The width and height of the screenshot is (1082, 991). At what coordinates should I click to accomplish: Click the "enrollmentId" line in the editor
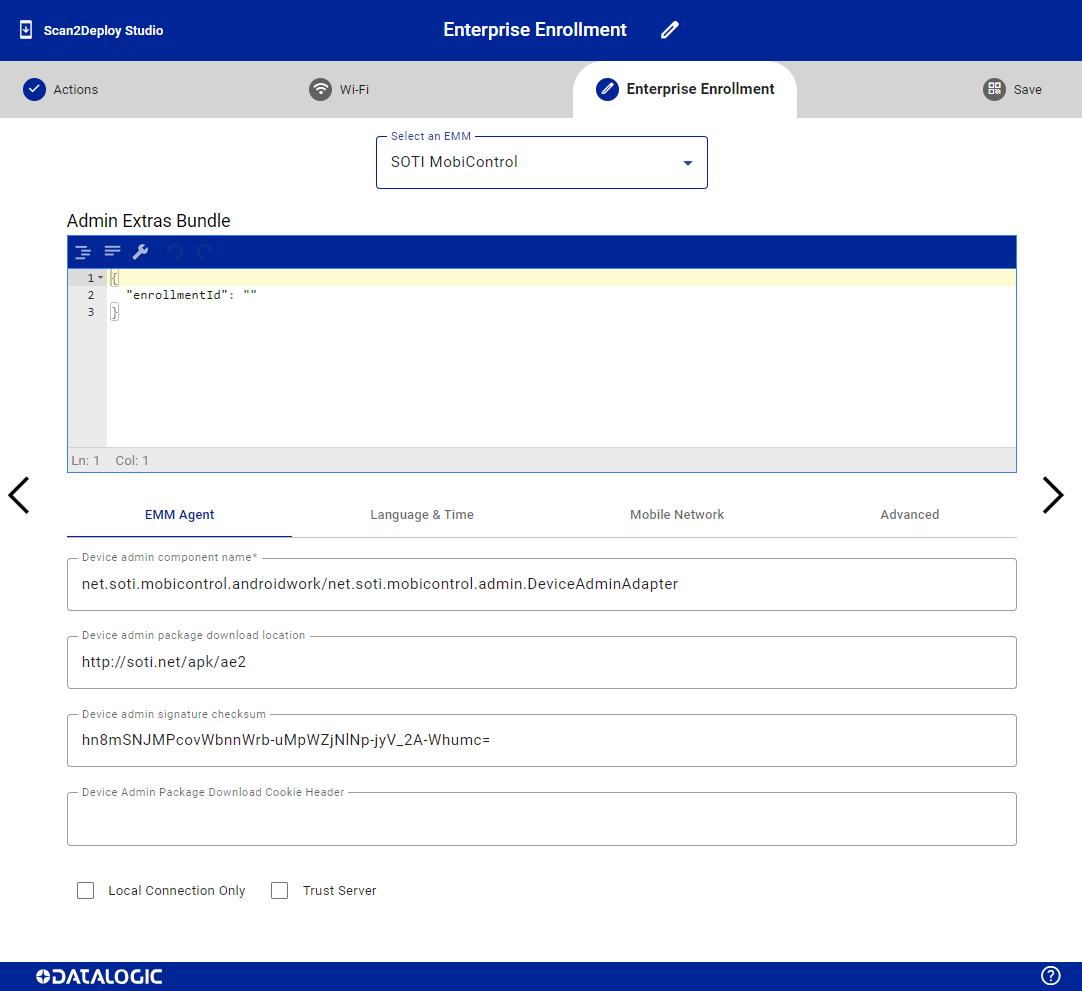click(x=191, y=295)
